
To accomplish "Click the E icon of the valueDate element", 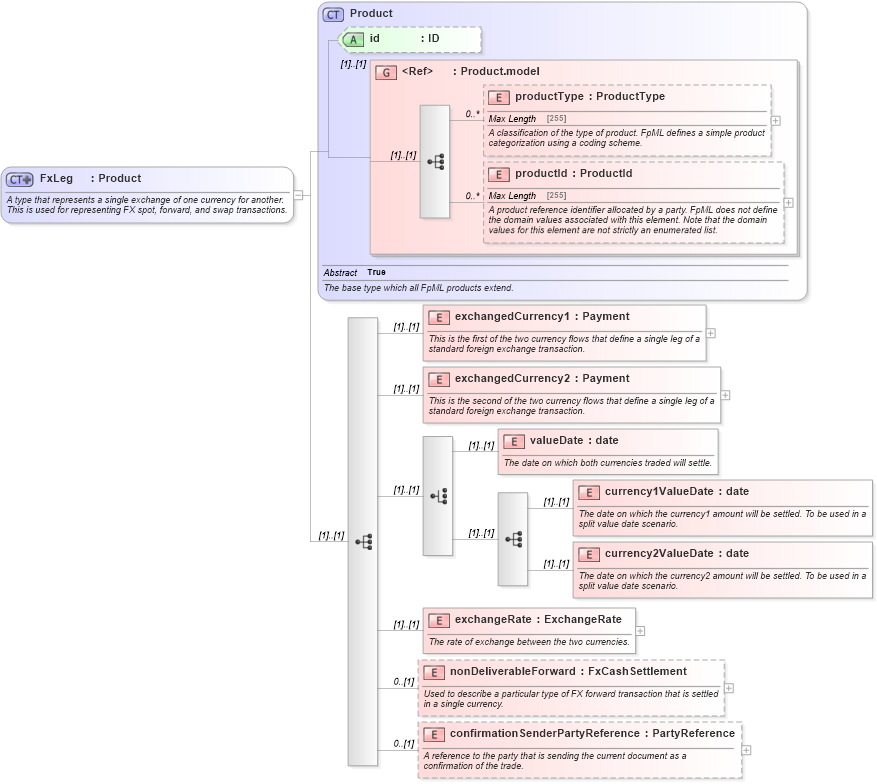I will click(x=513, y=442).
